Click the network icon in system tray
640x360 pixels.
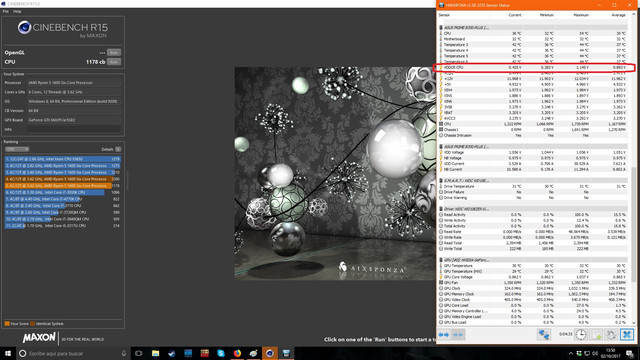tap(587, 353)
